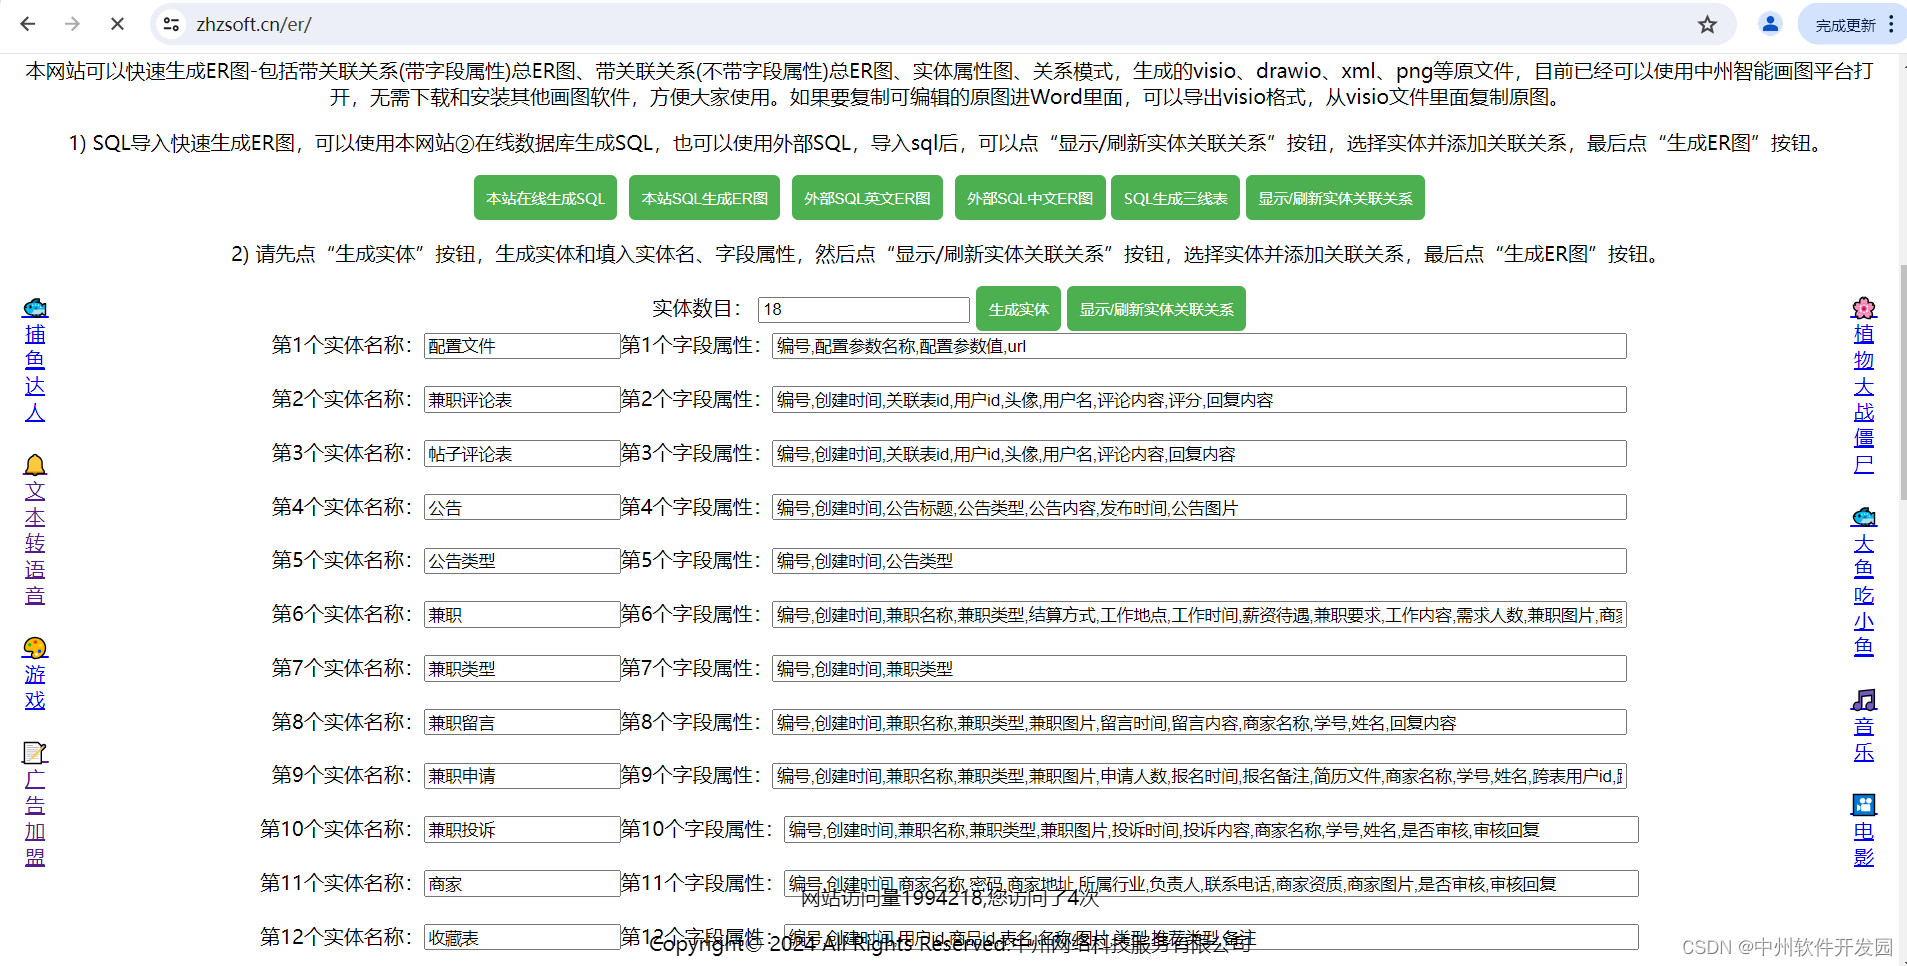Click the notepad icon above 广告加盟
The width and height of the screenshot is (1907, 966).
pyautogui.click(x=35, y=753)
